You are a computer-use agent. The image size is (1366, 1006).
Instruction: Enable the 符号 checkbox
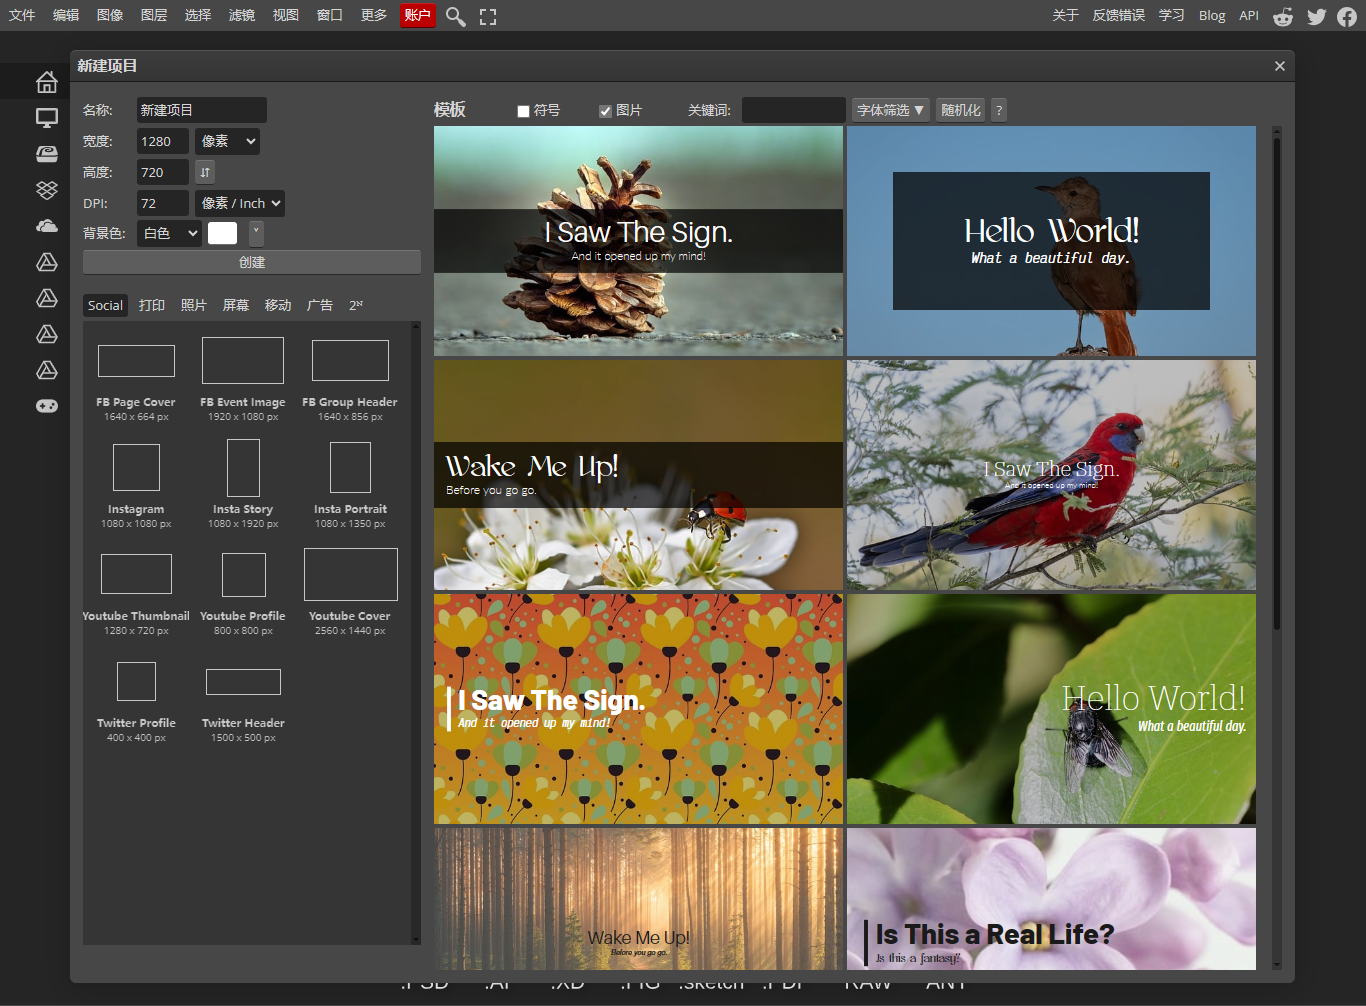(x=523, y=111)
